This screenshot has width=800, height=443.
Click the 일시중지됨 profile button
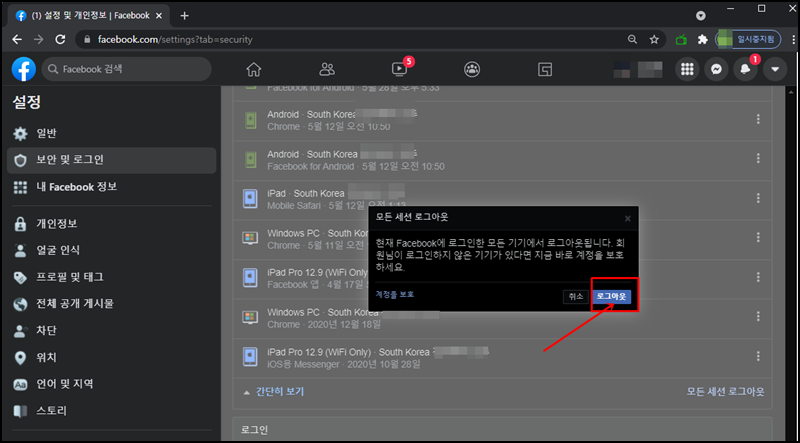point(748,39)
